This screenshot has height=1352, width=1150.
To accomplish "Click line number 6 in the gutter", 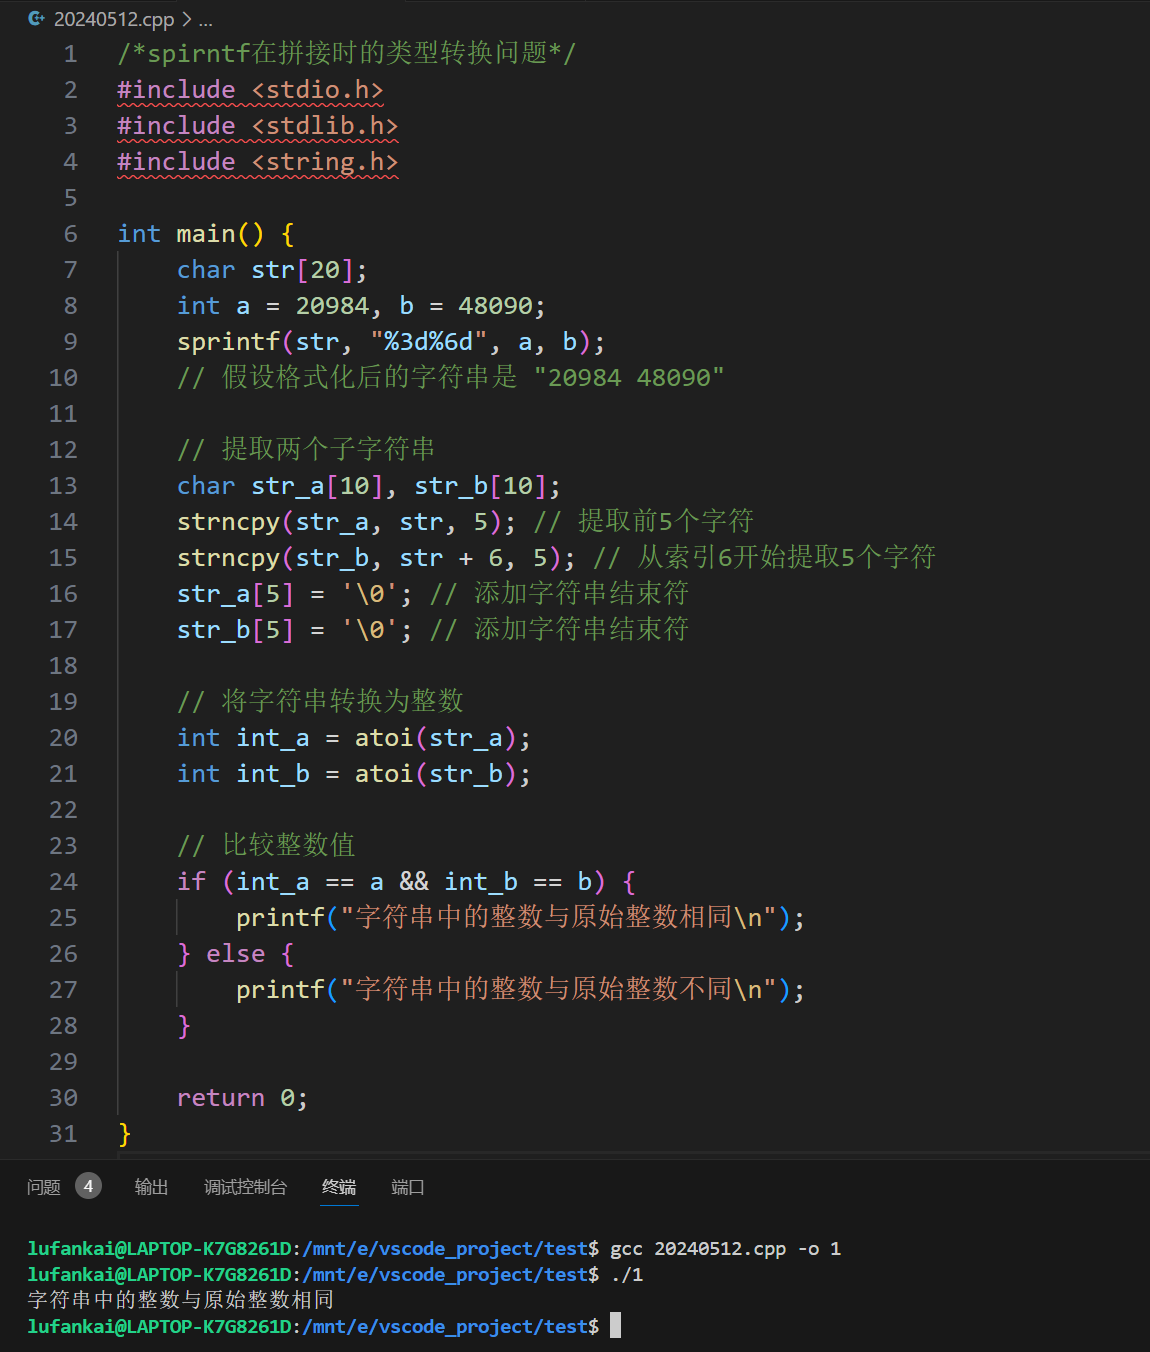I will tap(70, 234).
